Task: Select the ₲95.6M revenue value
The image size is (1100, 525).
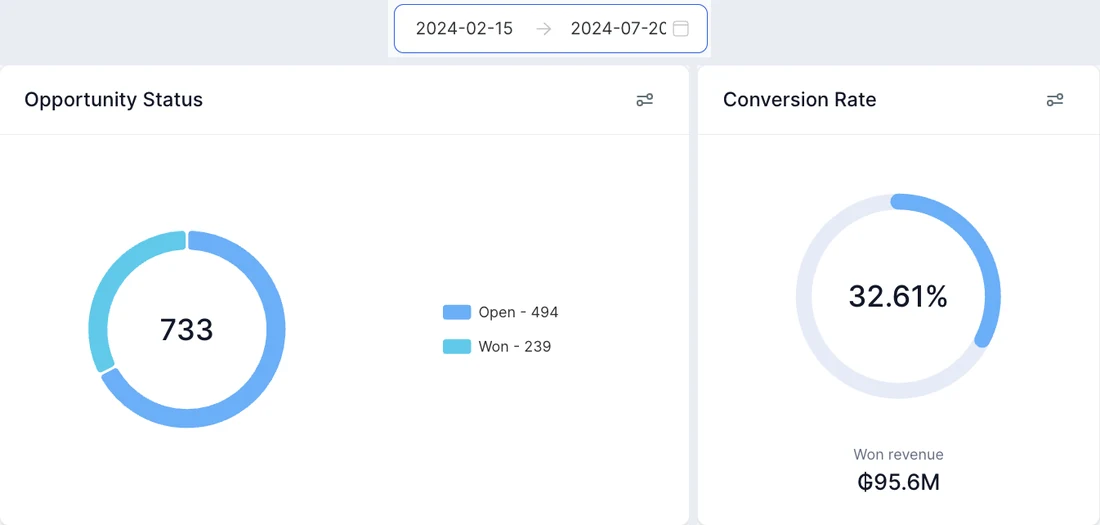Action: 898,482
